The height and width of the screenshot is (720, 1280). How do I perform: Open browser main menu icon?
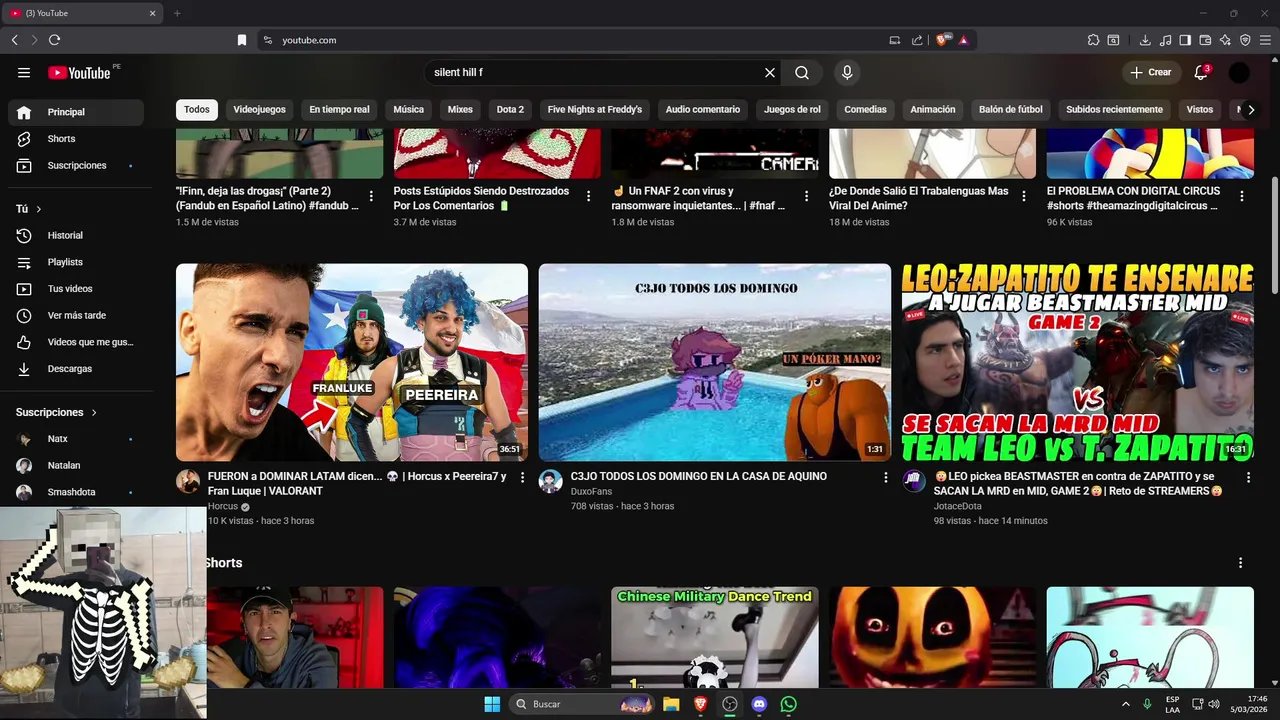coord(1265,40)
